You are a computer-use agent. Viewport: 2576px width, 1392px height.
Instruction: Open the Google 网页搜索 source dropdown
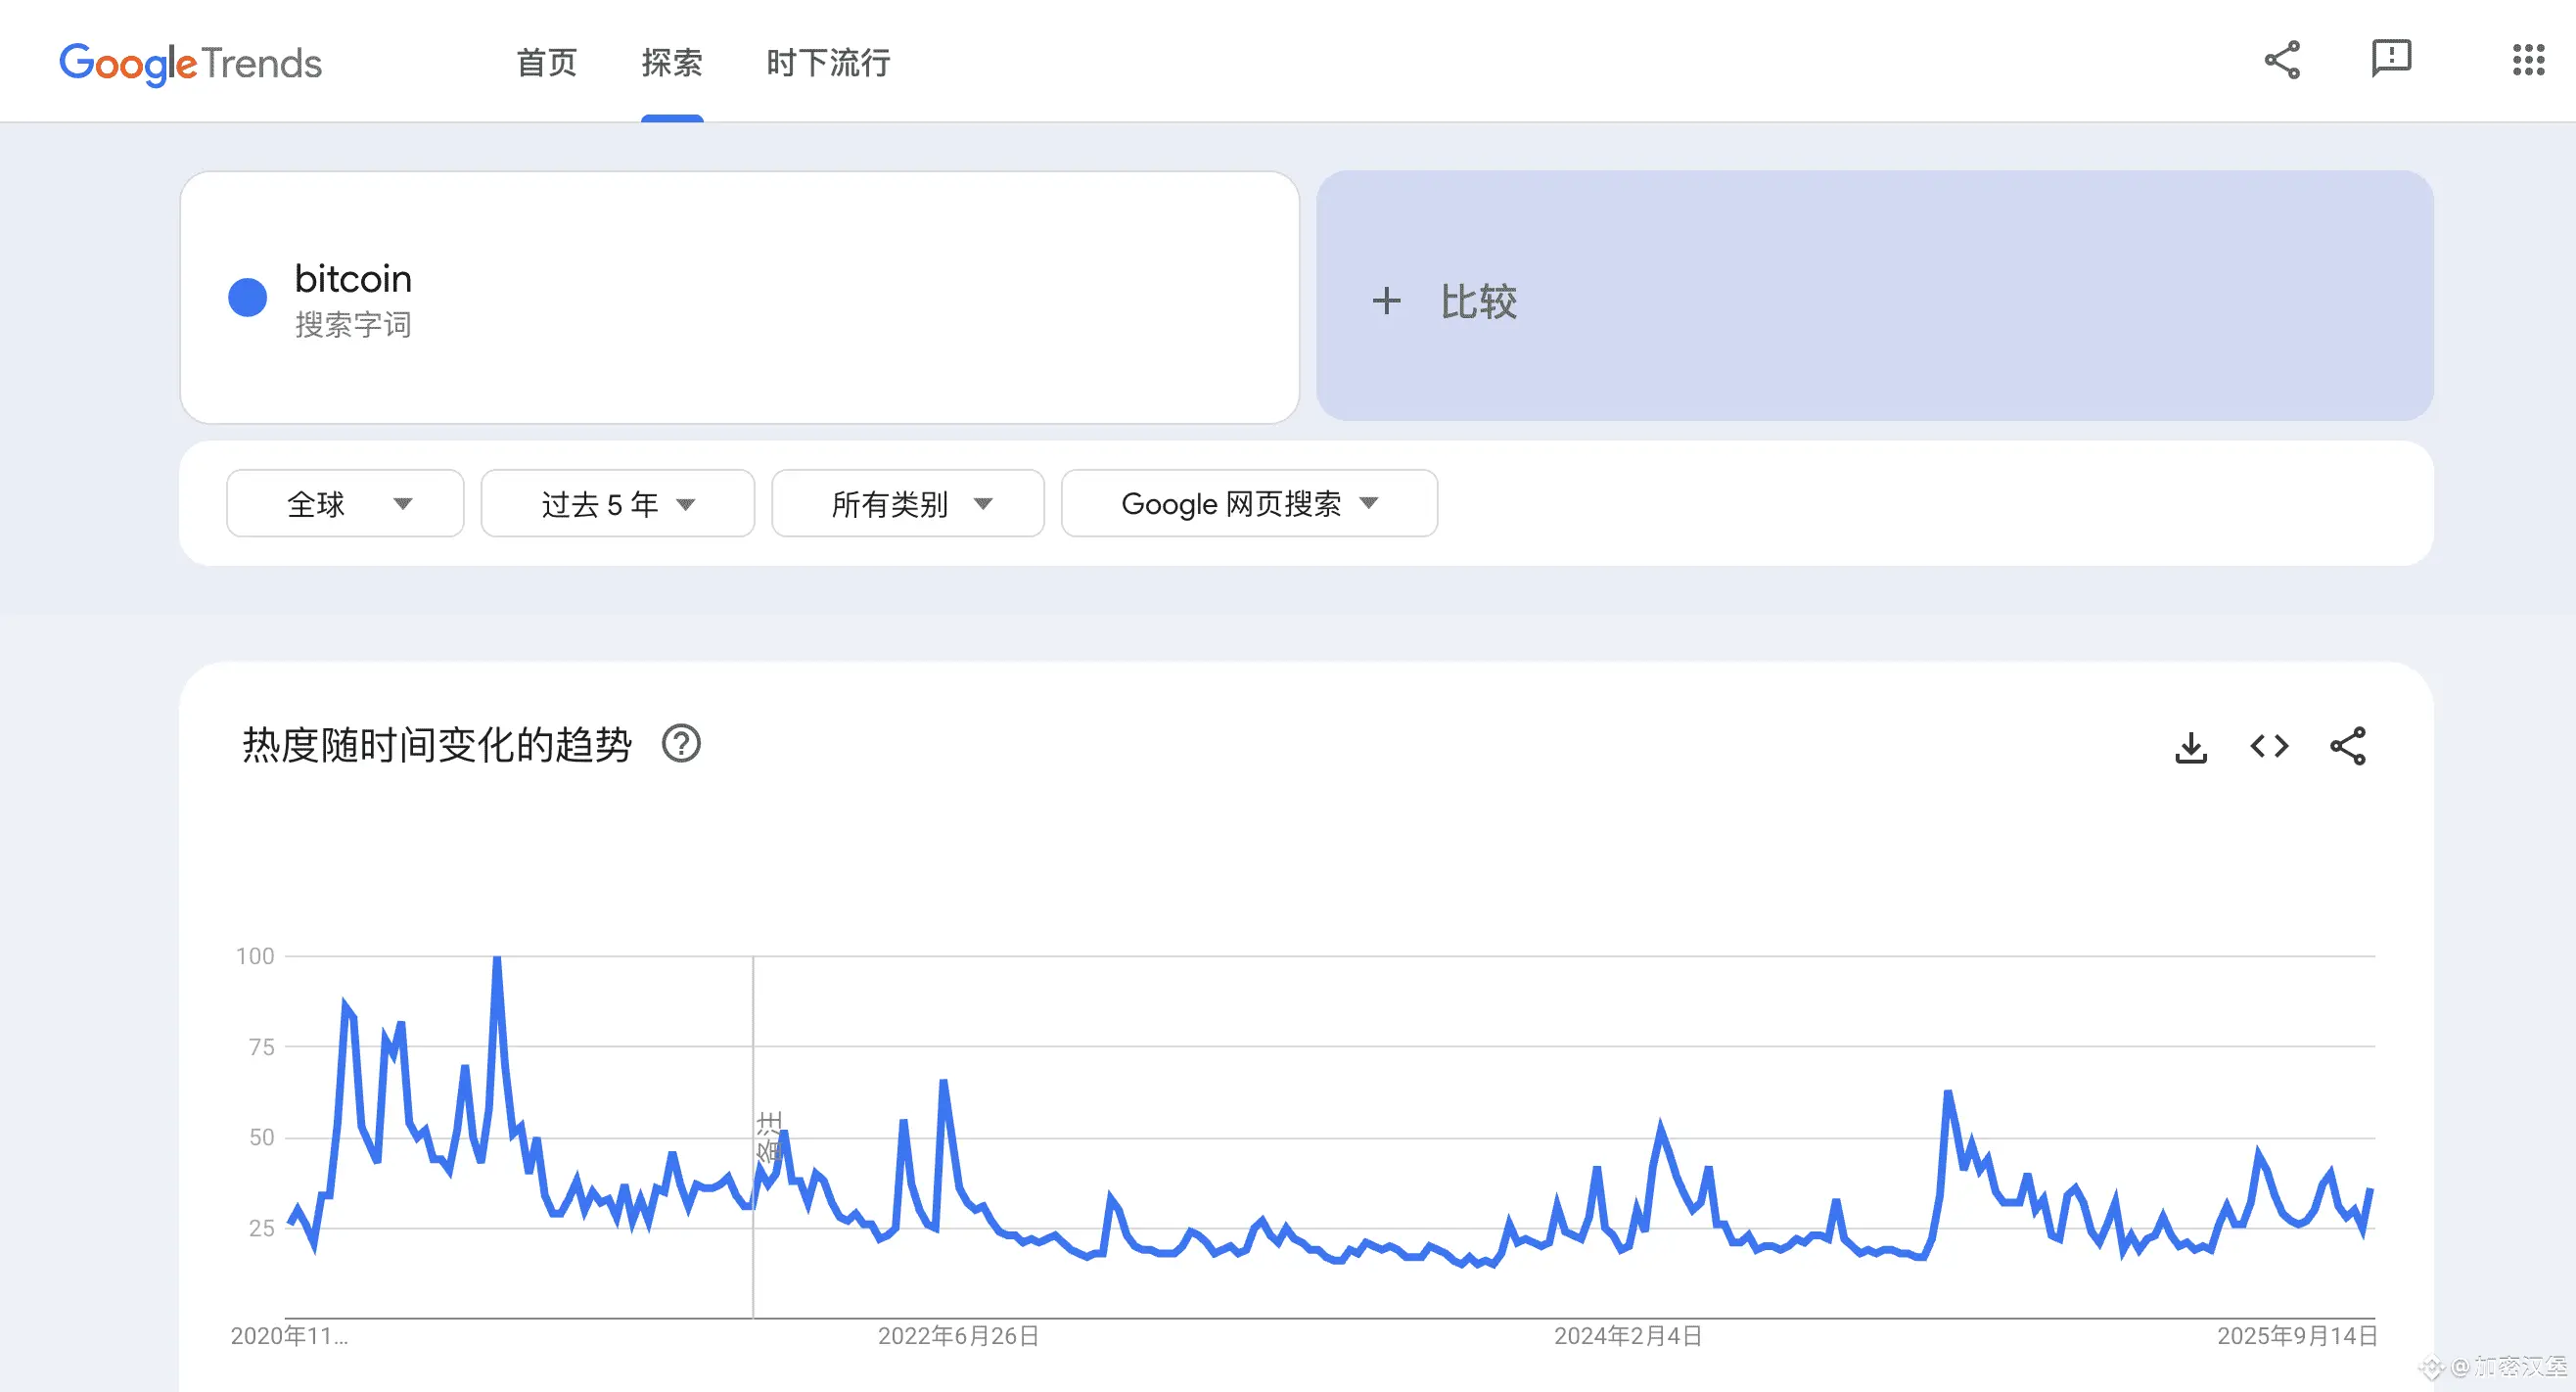click(1249, 504)
